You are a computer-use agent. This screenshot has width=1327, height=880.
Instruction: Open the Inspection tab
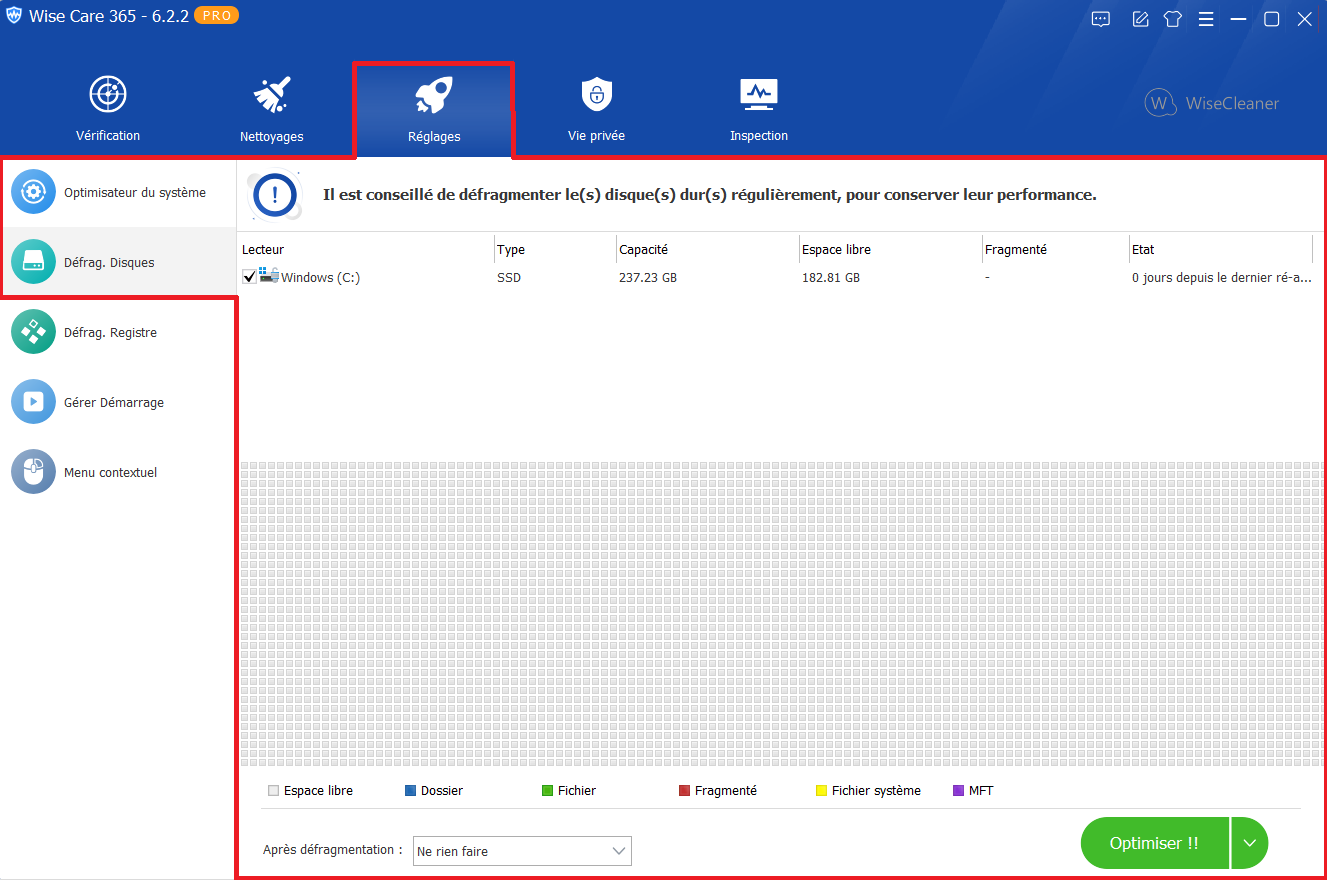(759, 109)
